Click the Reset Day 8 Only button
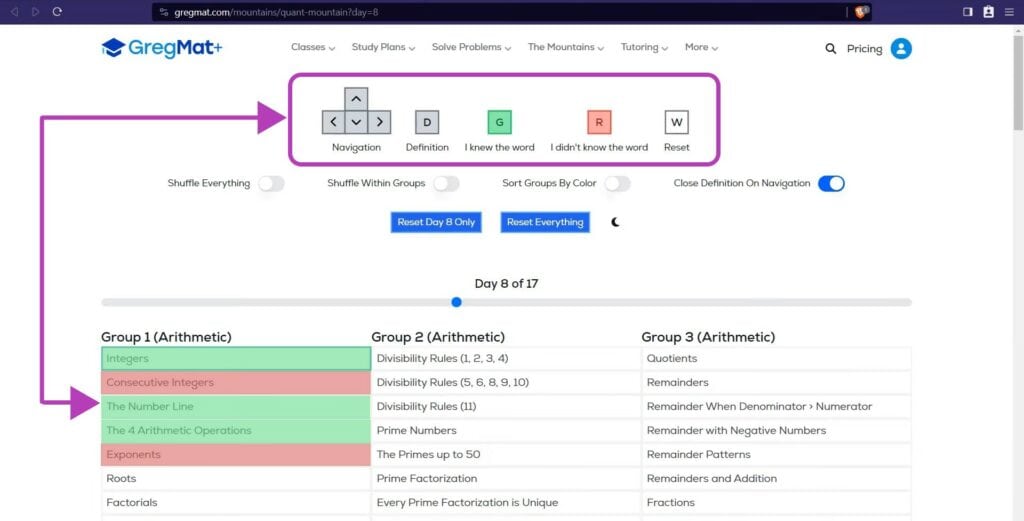Image resolution: width=1024 pixels, height=521 pixels. point(436,222)
